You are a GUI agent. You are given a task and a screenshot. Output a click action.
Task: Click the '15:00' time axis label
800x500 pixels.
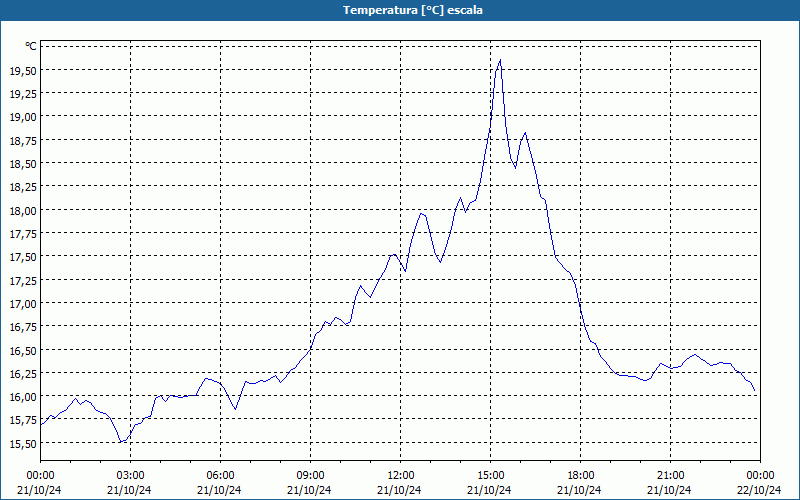pyautogui.click(x=490, y=475)
